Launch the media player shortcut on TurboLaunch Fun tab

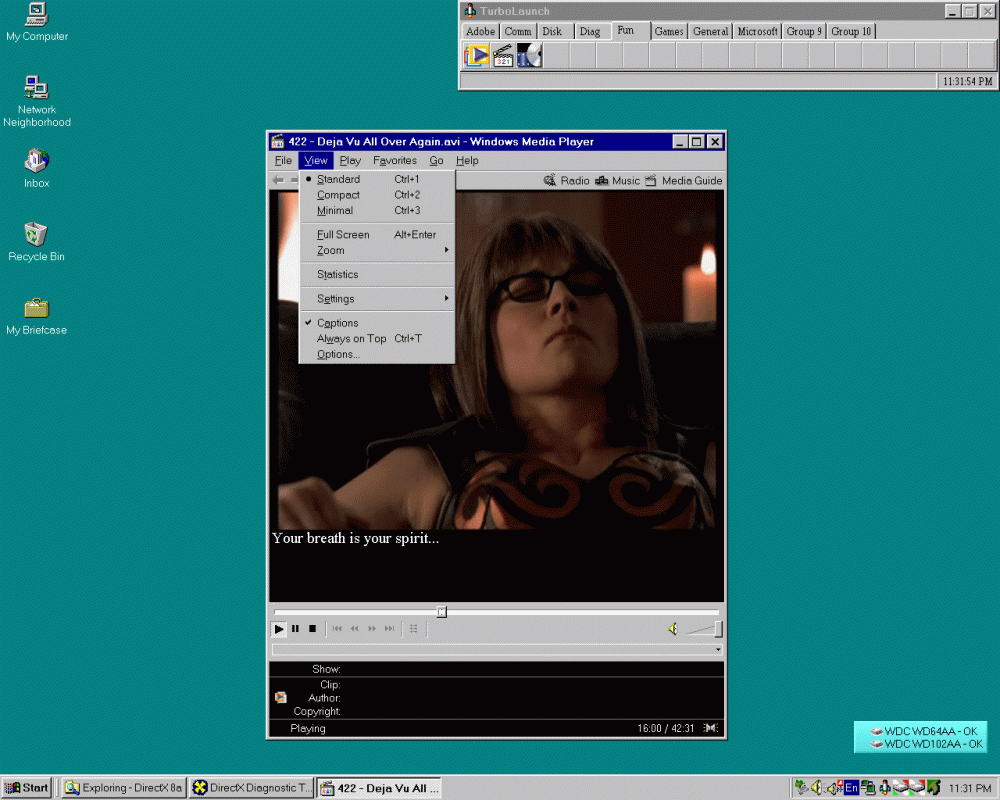click(x=478, y=55)
